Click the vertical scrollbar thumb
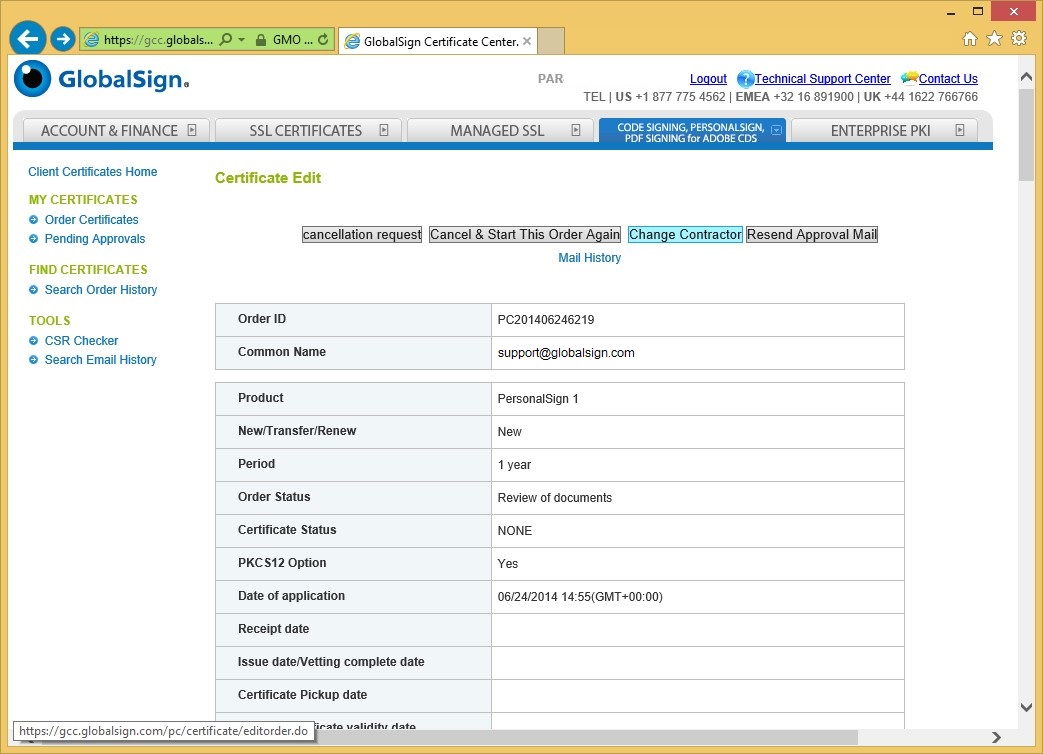The width and height of the screenshot is (1043, 754). click(1026, 133)
